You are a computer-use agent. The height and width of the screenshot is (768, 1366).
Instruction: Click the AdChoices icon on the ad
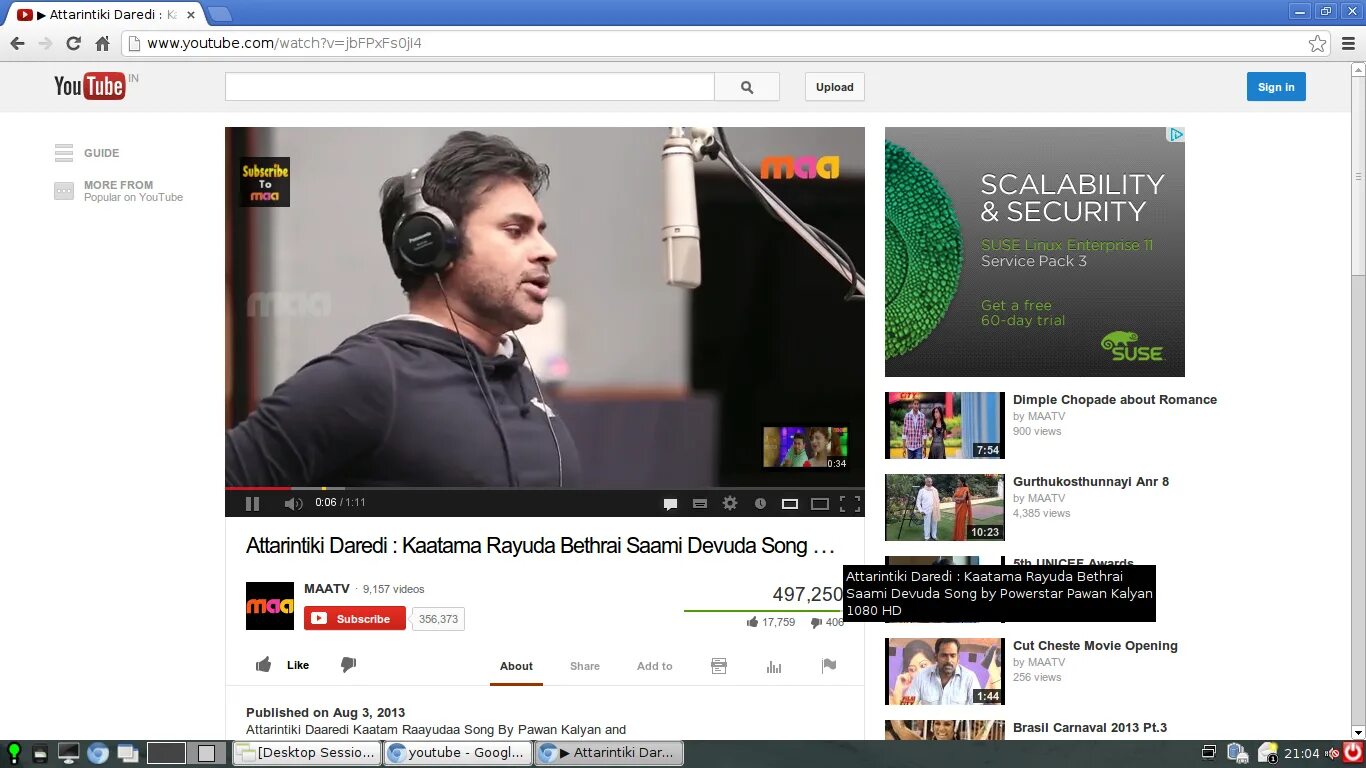tap(1177, 134)
